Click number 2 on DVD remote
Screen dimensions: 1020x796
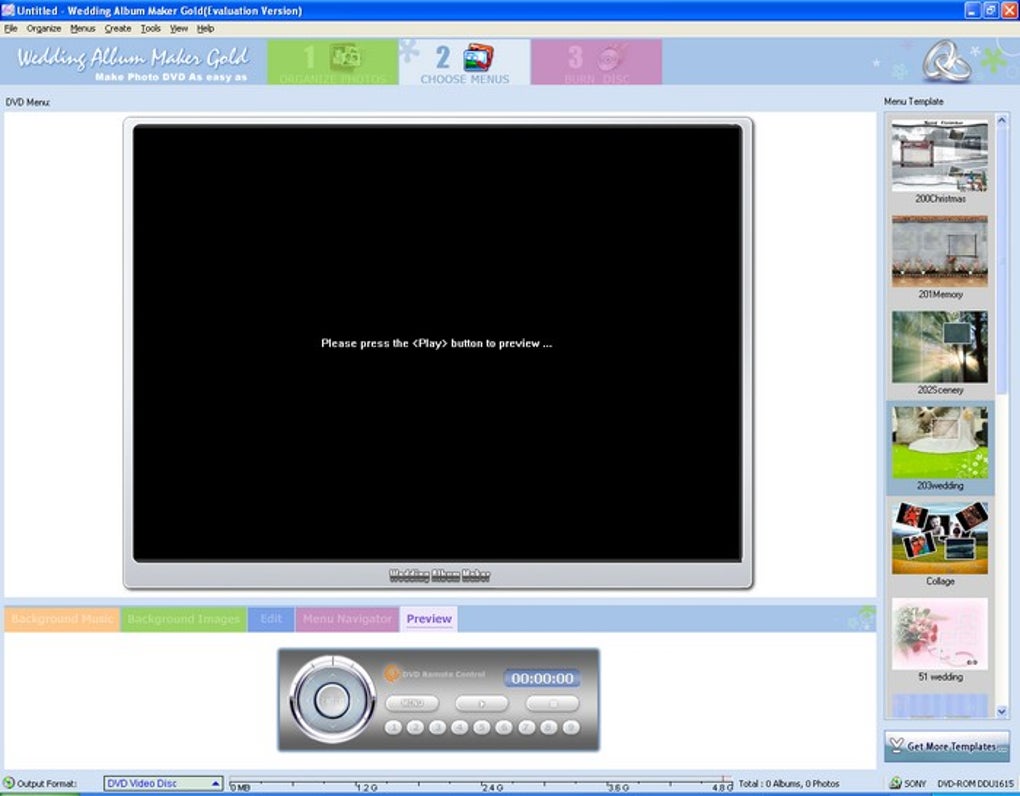click(x=415, y=728)
